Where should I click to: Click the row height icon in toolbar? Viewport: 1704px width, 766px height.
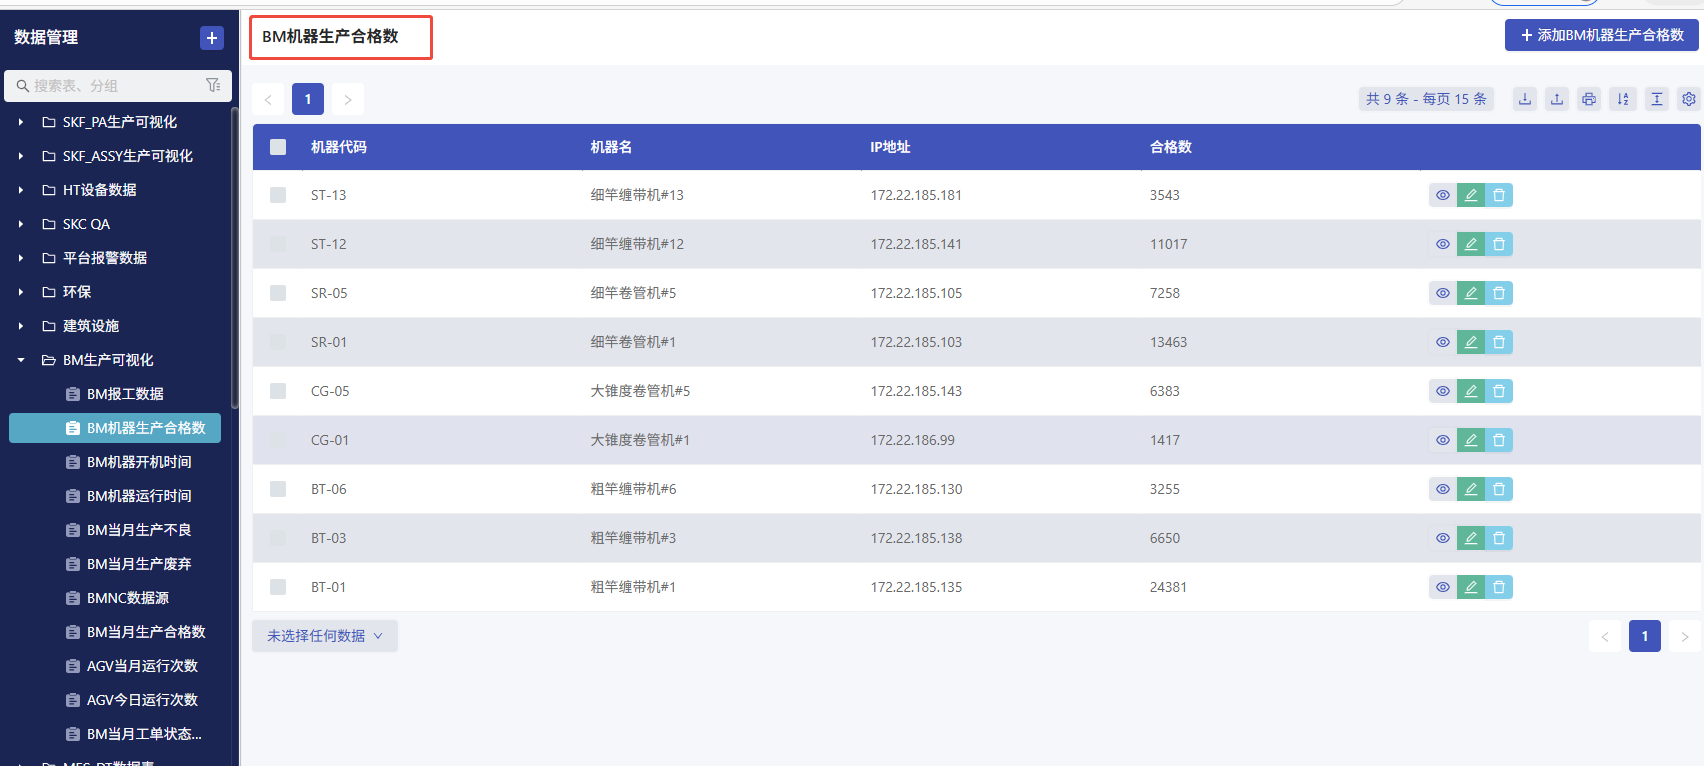(x=1657, y=99)
